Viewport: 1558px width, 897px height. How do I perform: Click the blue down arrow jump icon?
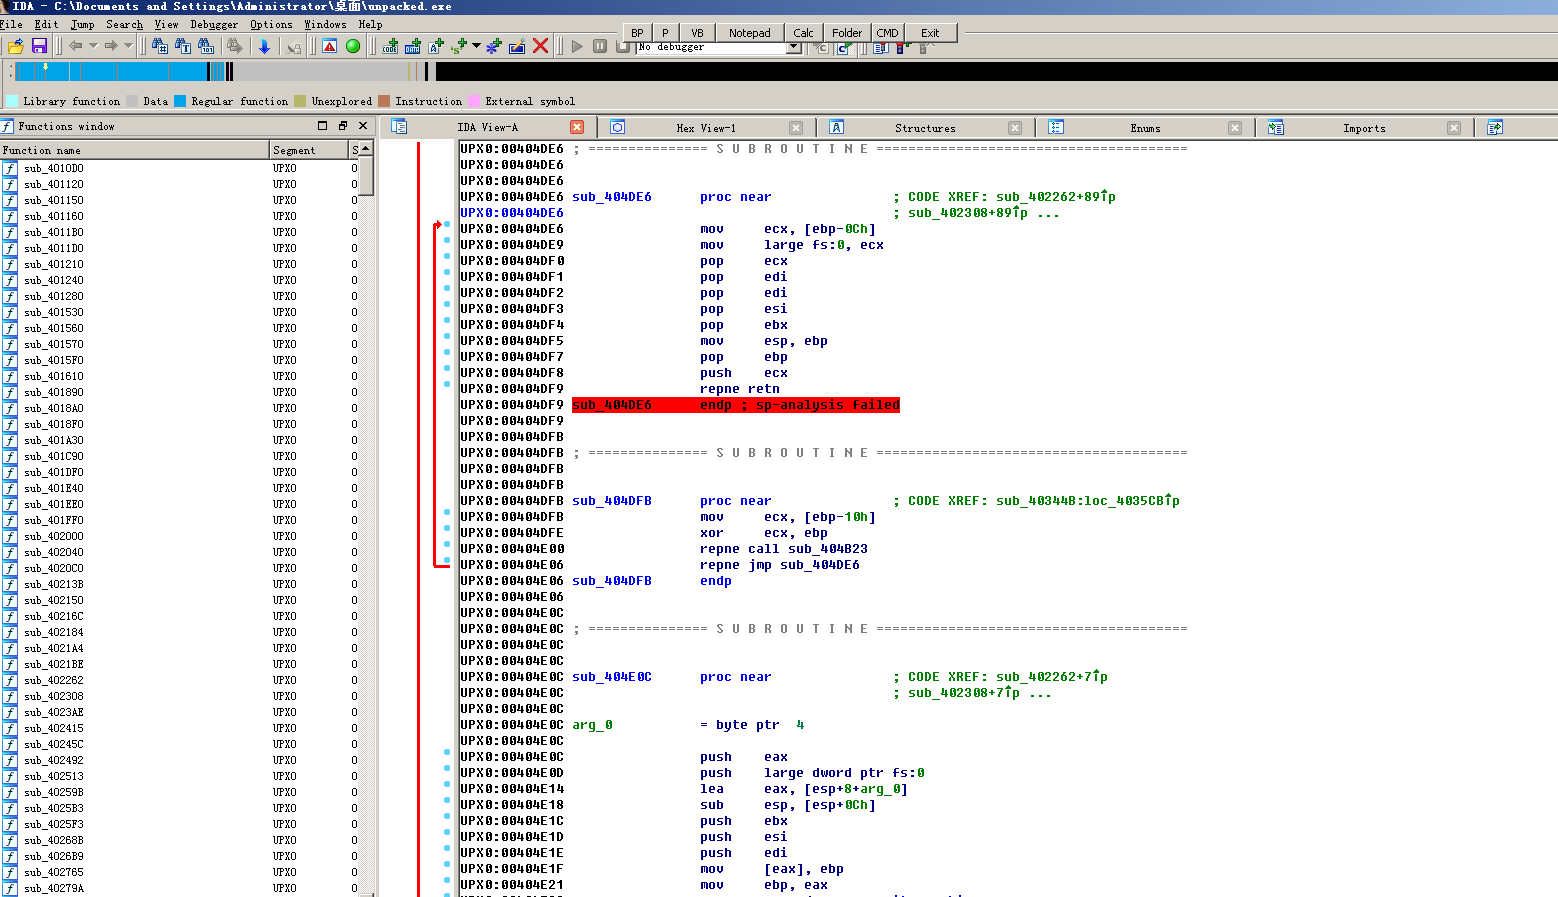pyautogui.click(x=264, y=46)
